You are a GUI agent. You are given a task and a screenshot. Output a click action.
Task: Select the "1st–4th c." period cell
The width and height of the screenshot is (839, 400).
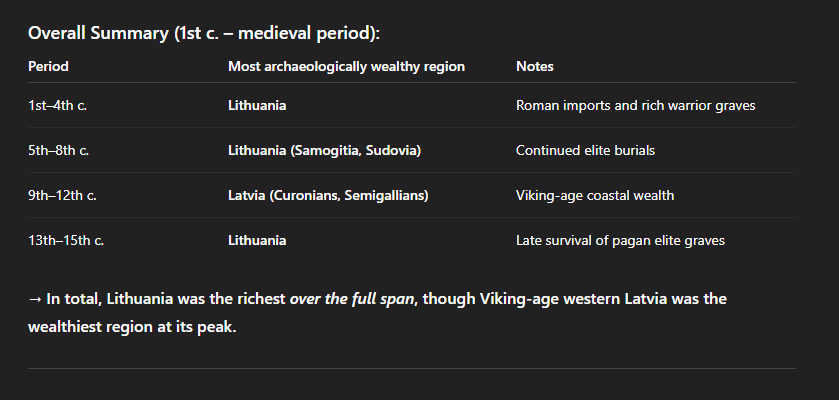pyautogui.click(x=58, y=105)
